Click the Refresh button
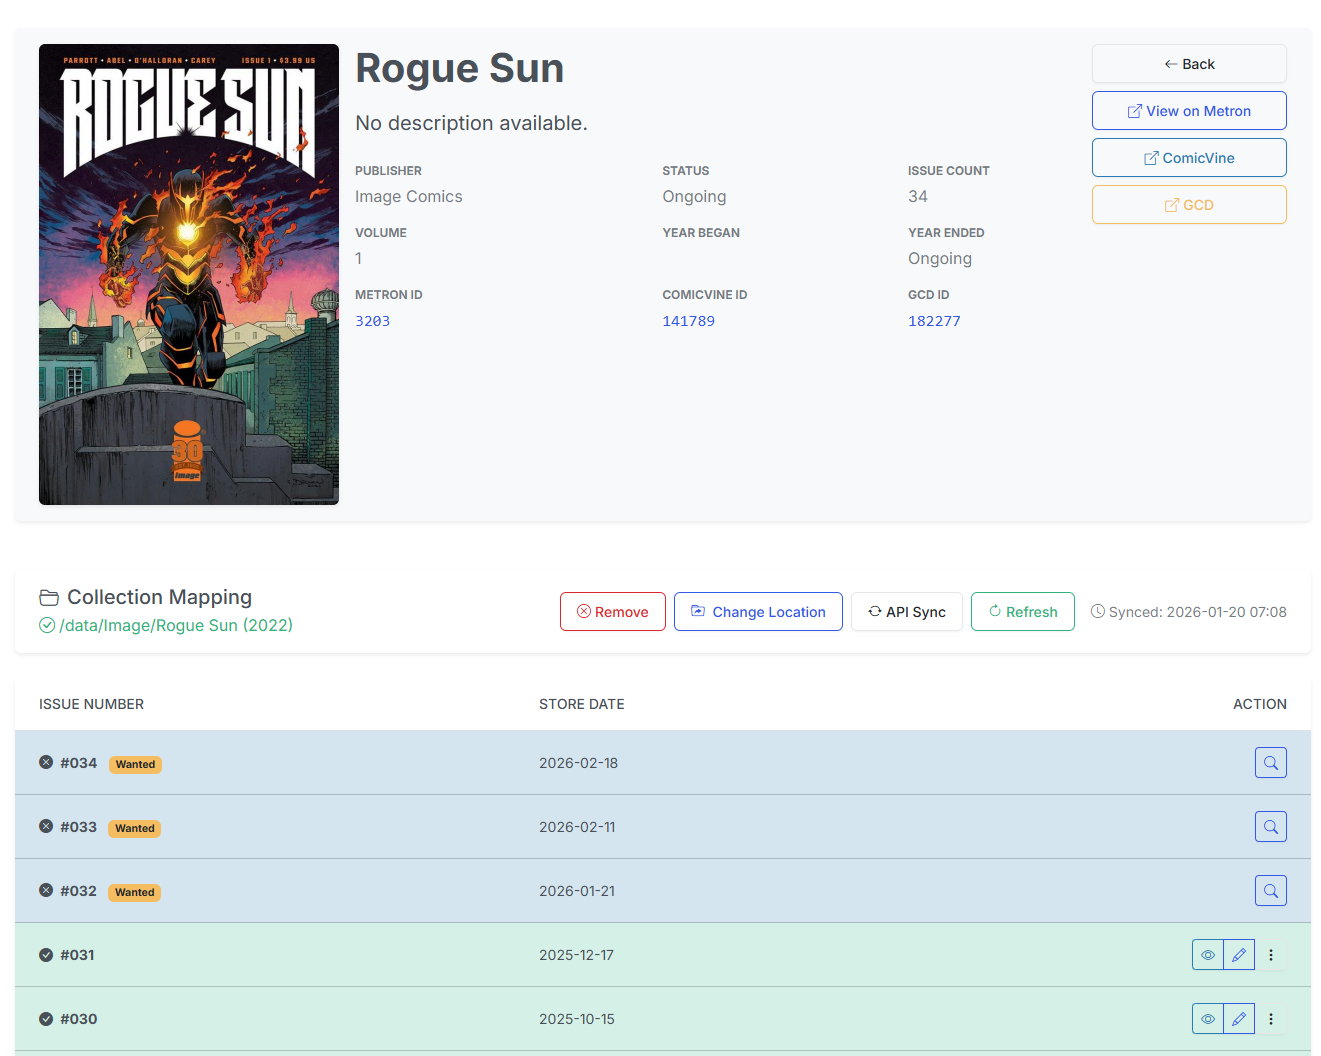The image size is (1321, 1056). (x=1022, y=611)
